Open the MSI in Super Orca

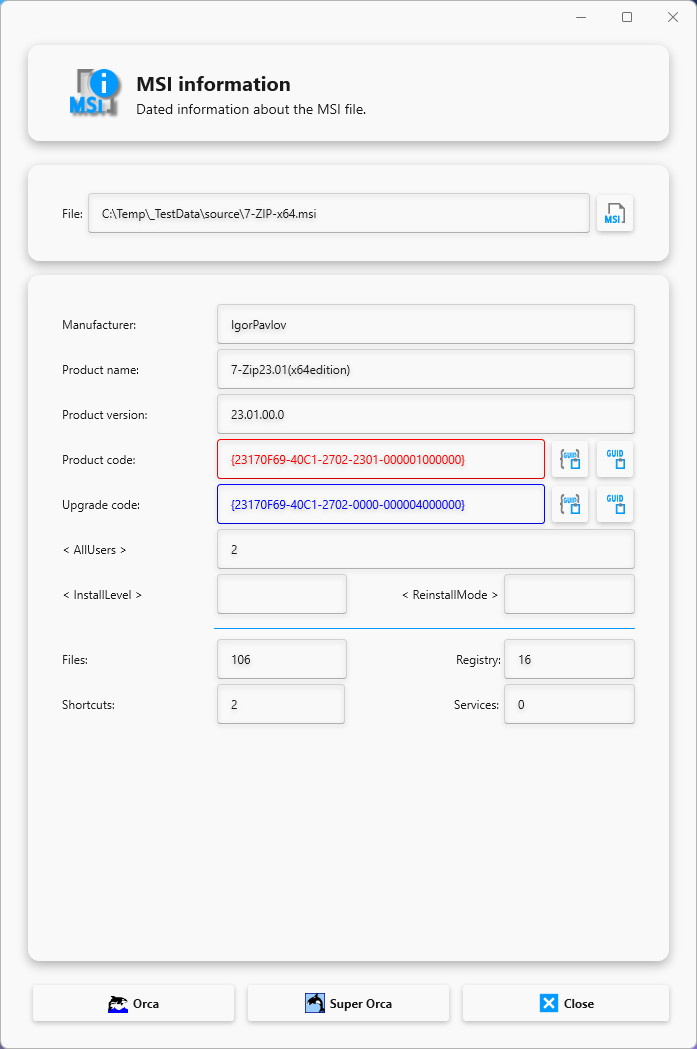[348, 1003]
